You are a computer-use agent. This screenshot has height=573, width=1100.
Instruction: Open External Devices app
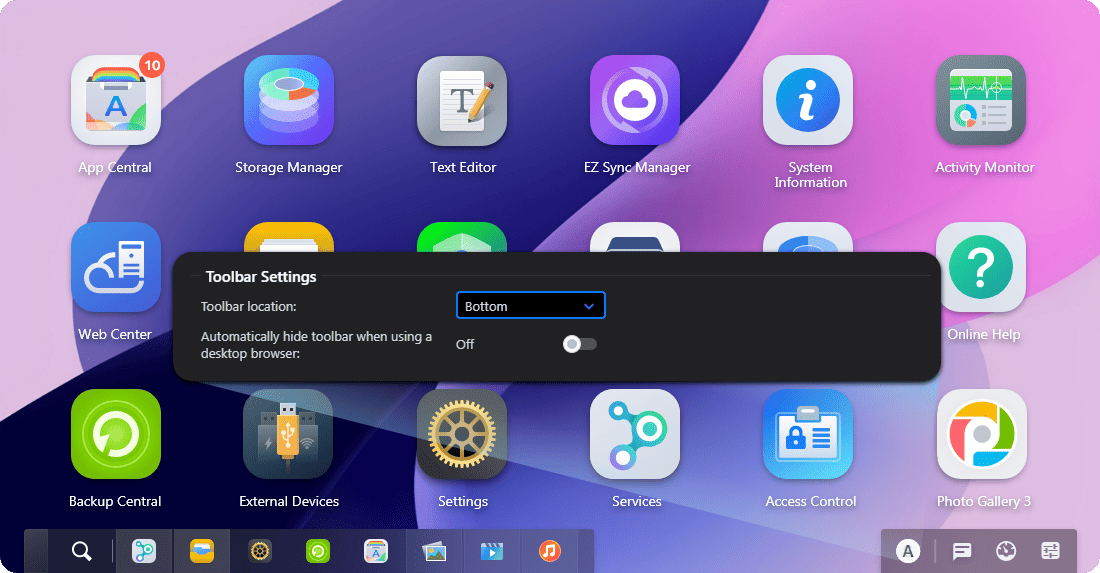coord(288,434)
